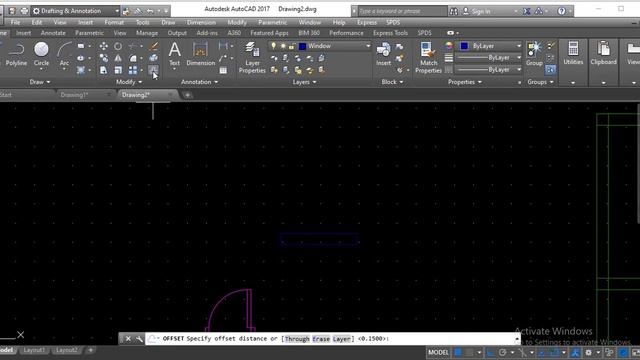Click Window layer blue color swatch

click(x=302, y=47)
